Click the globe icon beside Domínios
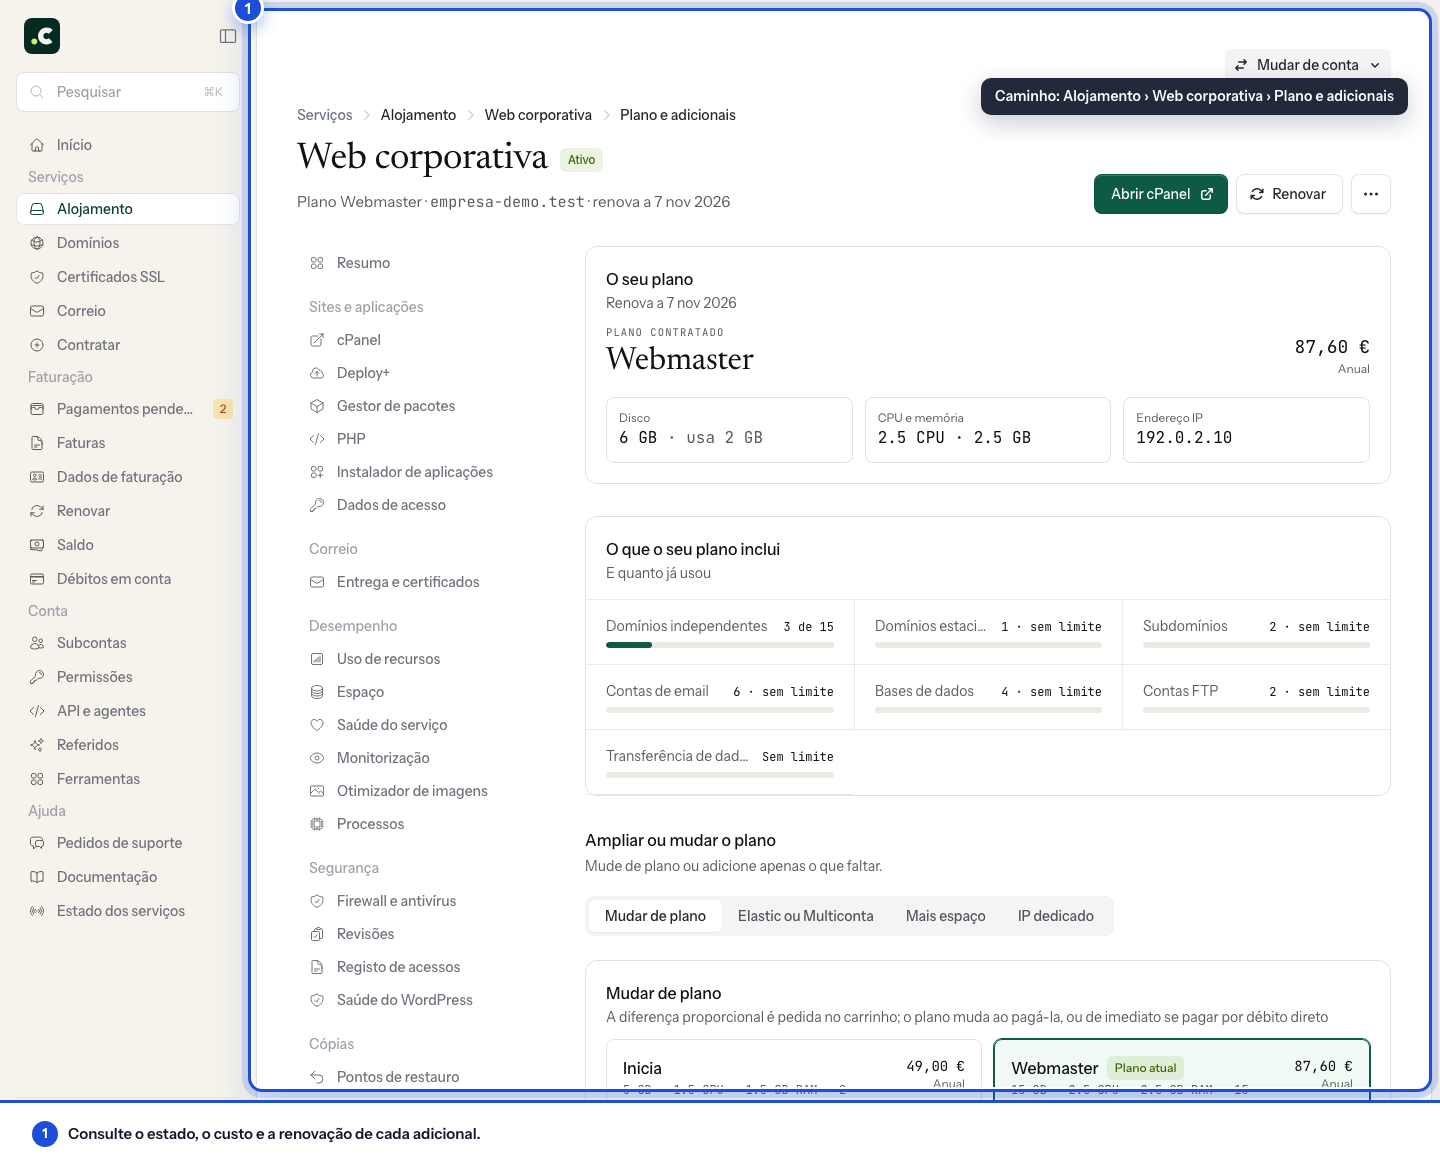The width and height of the screenshot is (1440, 1164). click(x=37, y=243)
